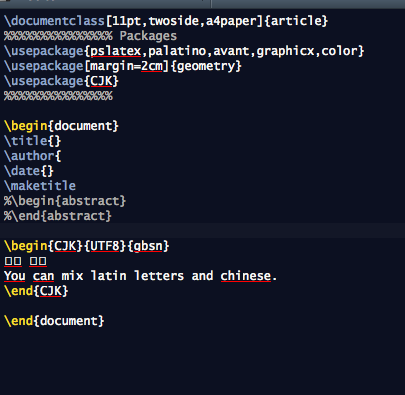Viewport: 405px width, 395px height.
Task: Click the \documentclass command text
Action: (x=55, y=21)
